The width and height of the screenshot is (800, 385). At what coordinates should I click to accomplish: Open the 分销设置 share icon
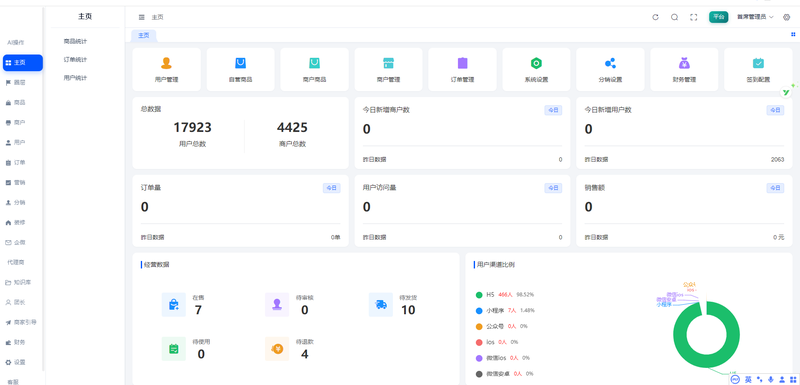tap(610, 63)
